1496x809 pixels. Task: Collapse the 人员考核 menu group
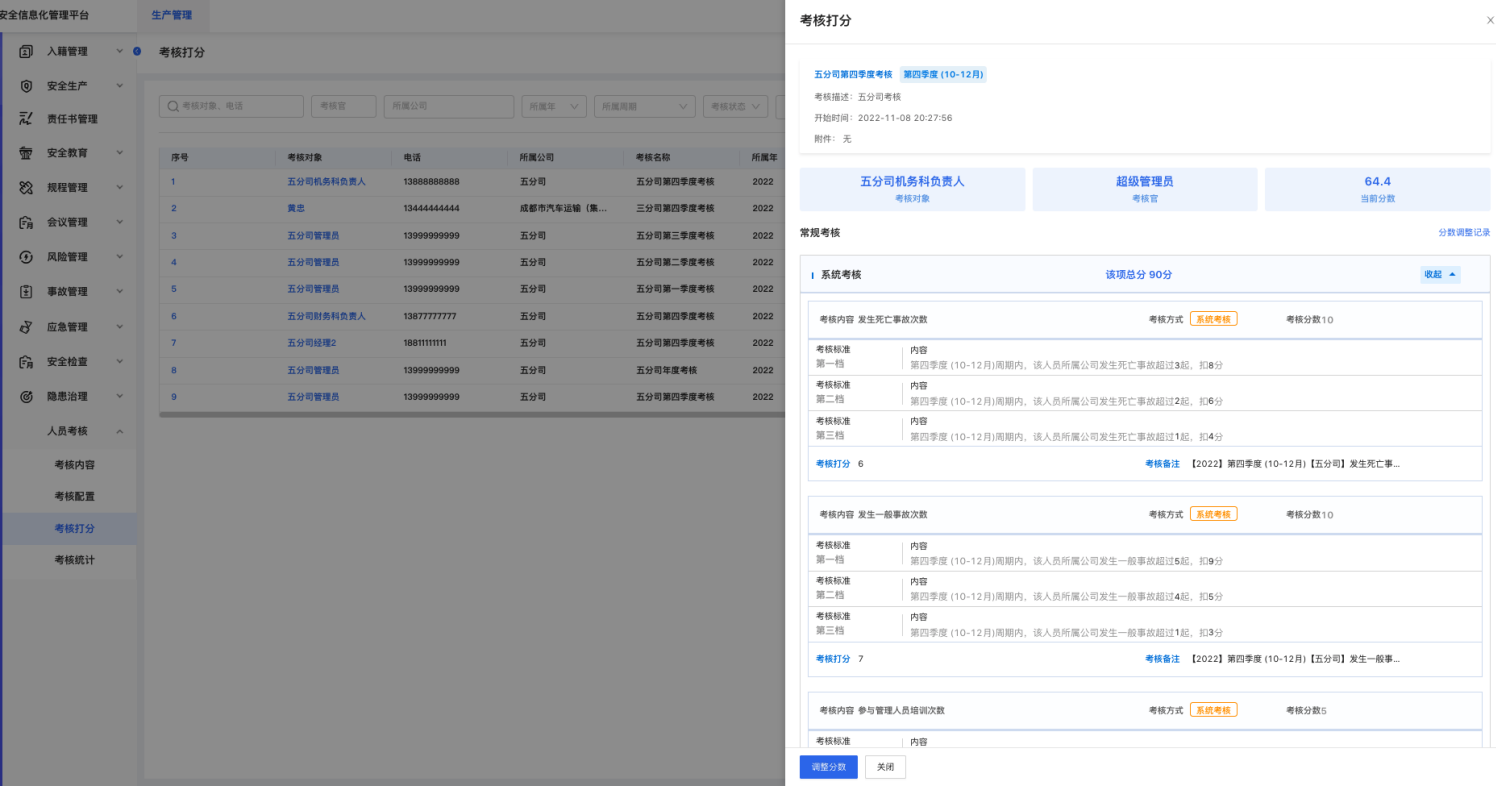point(119,431)
